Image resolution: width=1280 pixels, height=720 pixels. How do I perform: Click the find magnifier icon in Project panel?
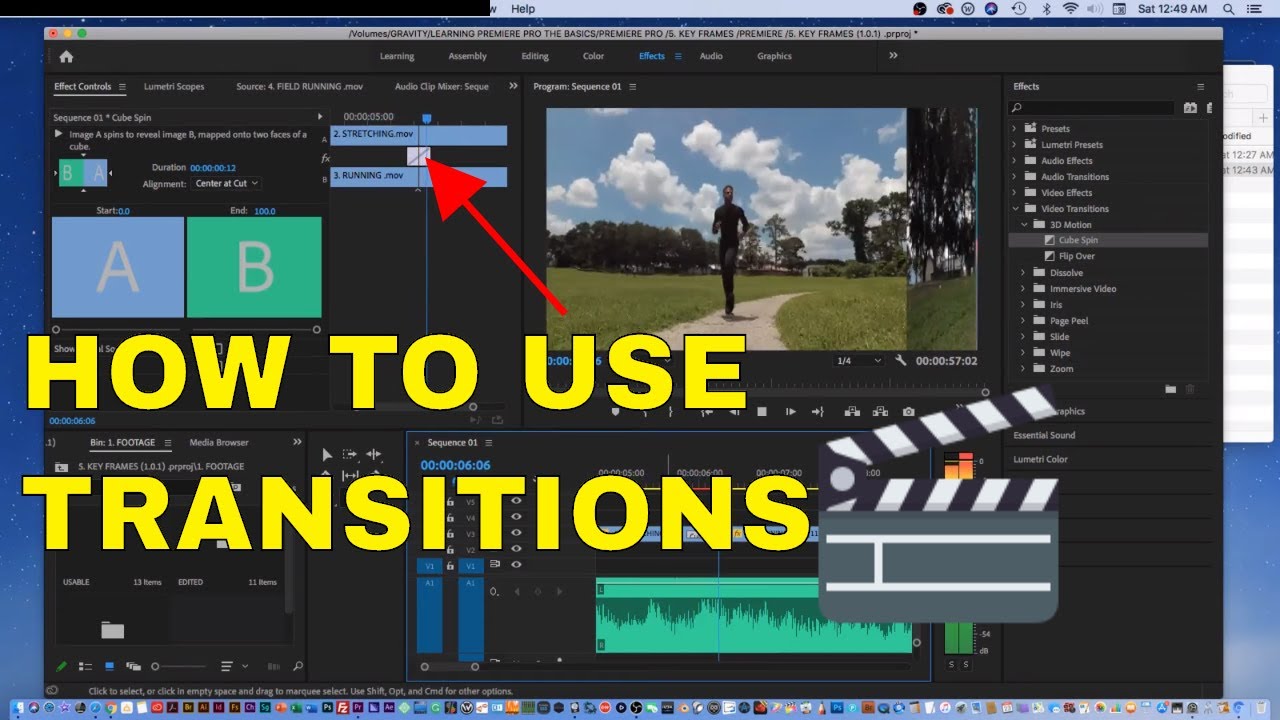(x=298, y=666)
